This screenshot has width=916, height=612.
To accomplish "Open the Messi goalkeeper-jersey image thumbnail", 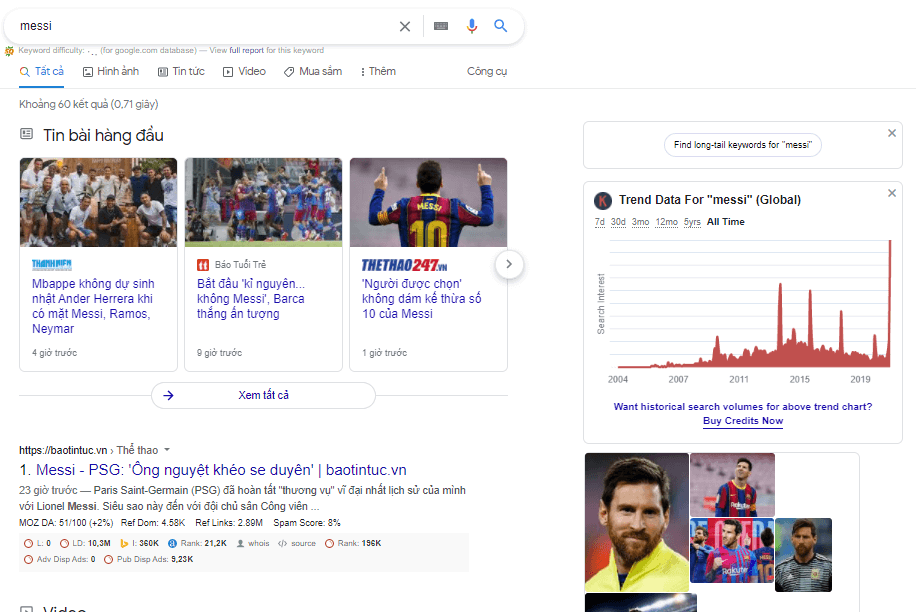I will click(803, 555).
